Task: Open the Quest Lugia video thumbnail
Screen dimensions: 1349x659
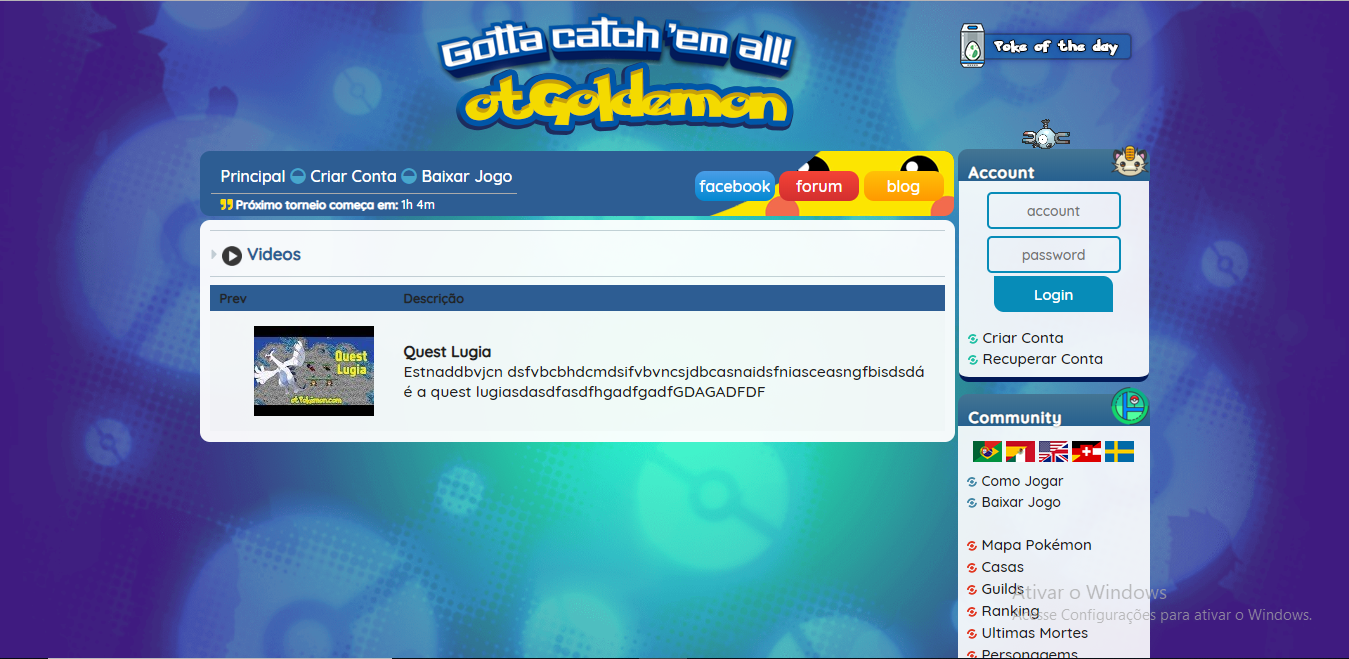Action: pos(314,371)
